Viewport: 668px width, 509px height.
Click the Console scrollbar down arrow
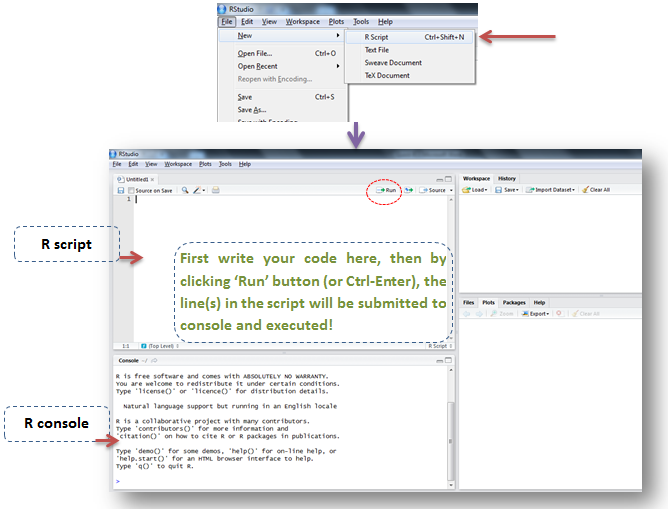[x=451, y=485]
